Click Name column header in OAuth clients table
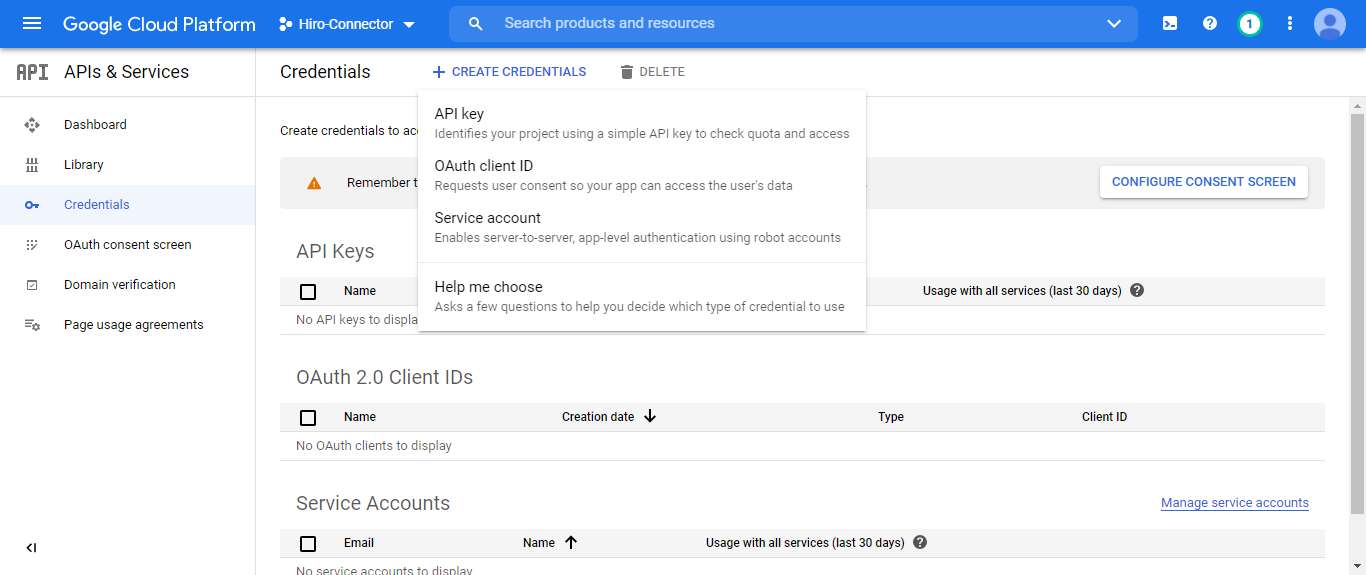The height and width of the screenshot is (575, 1366). pos(360,417)
